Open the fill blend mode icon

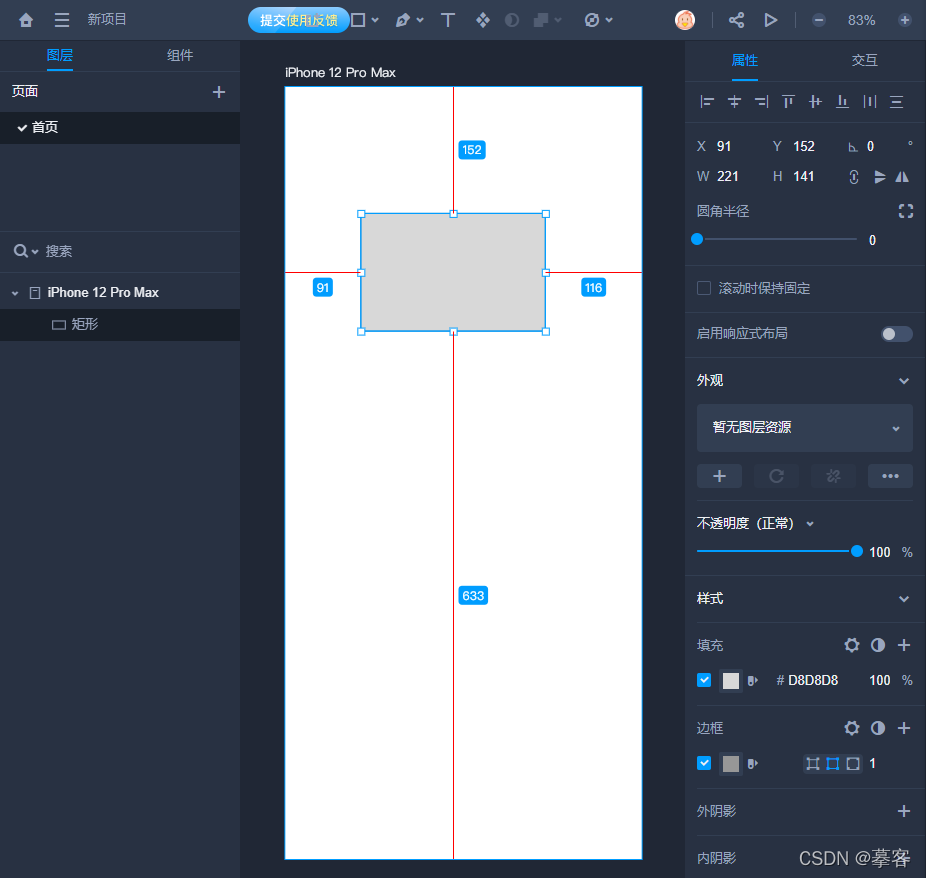point(878,645)
